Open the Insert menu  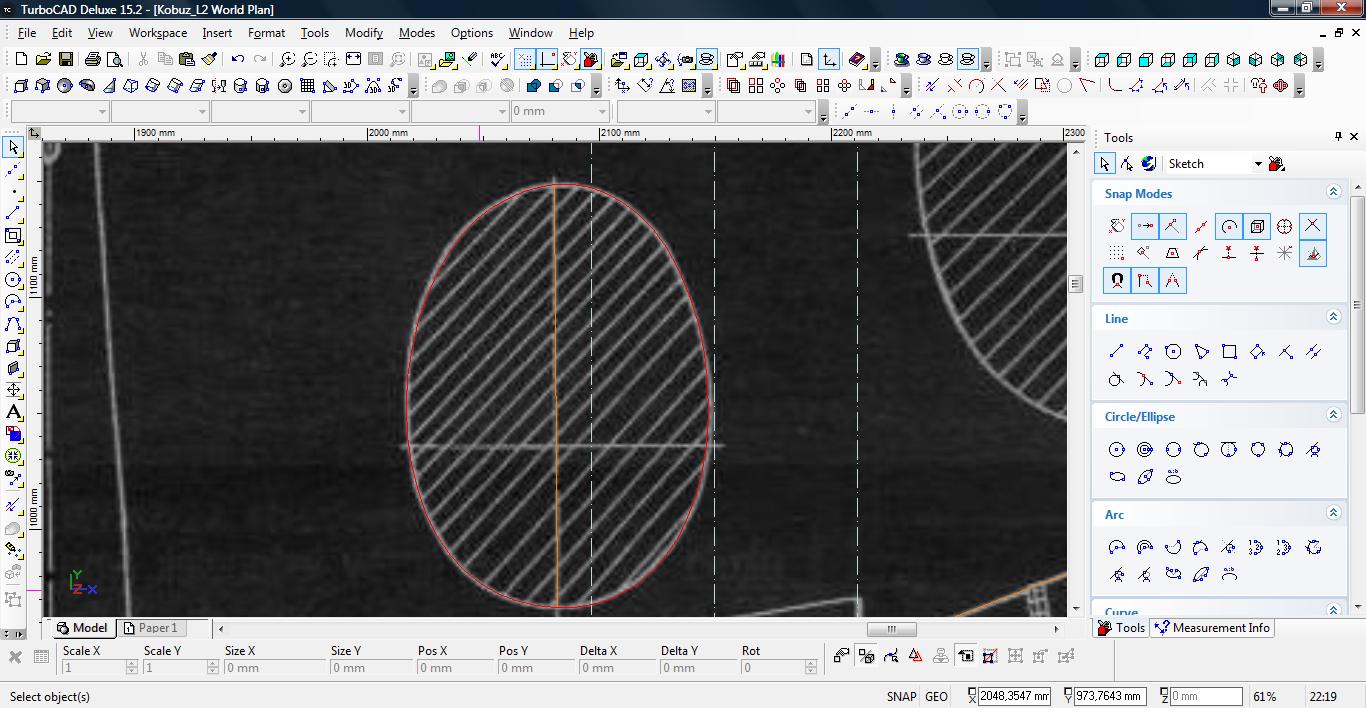217,32
